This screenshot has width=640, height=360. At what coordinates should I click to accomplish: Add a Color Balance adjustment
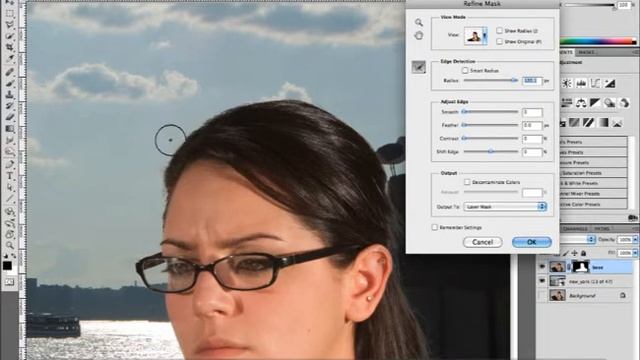pyautogui.click(x=581, y=103)
